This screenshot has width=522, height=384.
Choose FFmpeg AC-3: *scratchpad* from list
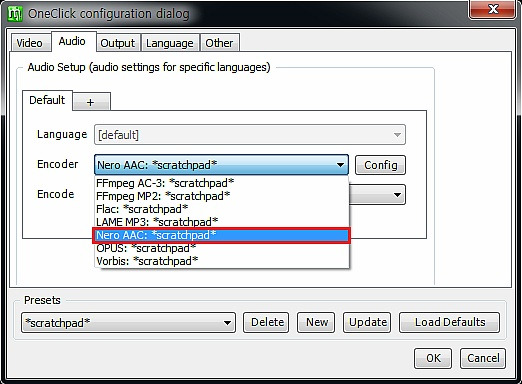[222, 183]
